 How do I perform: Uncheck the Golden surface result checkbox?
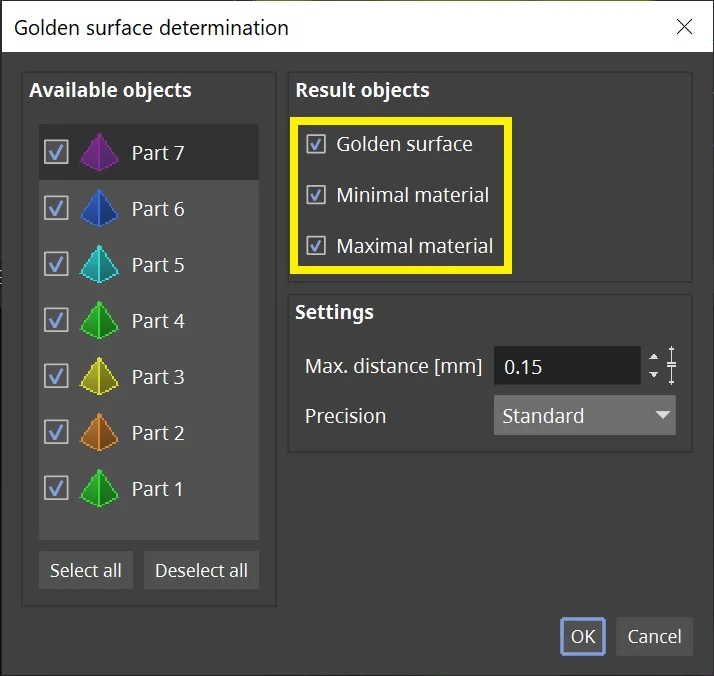[x=316, y=144]
